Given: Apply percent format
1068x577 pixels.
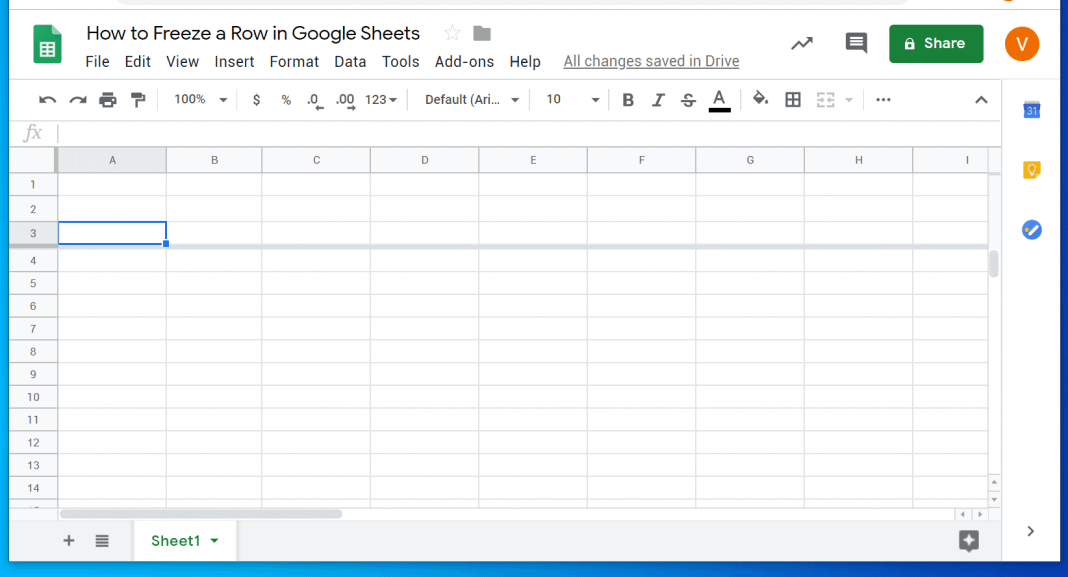Looking at the screenshot, I should pos(285,99).
